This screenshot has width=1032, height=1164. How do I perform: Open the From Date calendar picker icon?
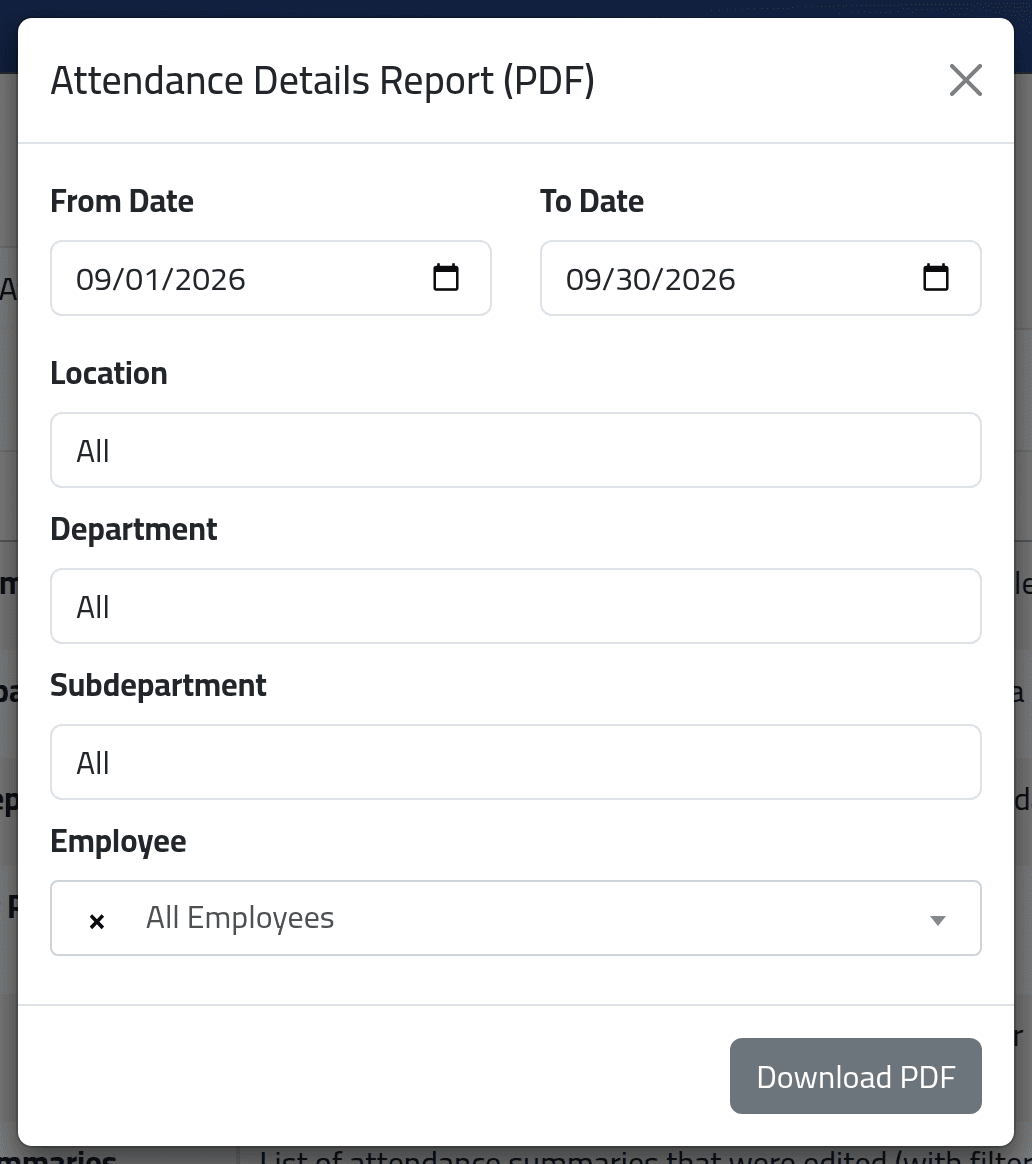(445, 278)
